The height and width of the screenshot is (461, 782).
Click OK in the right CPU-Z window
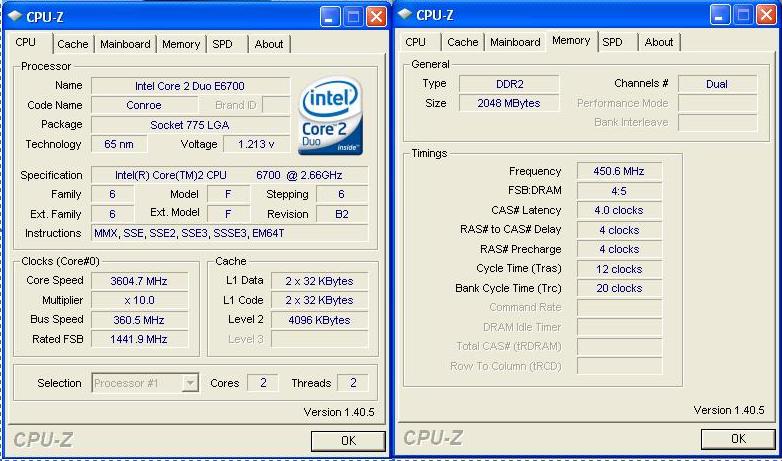tap(738, 439)
